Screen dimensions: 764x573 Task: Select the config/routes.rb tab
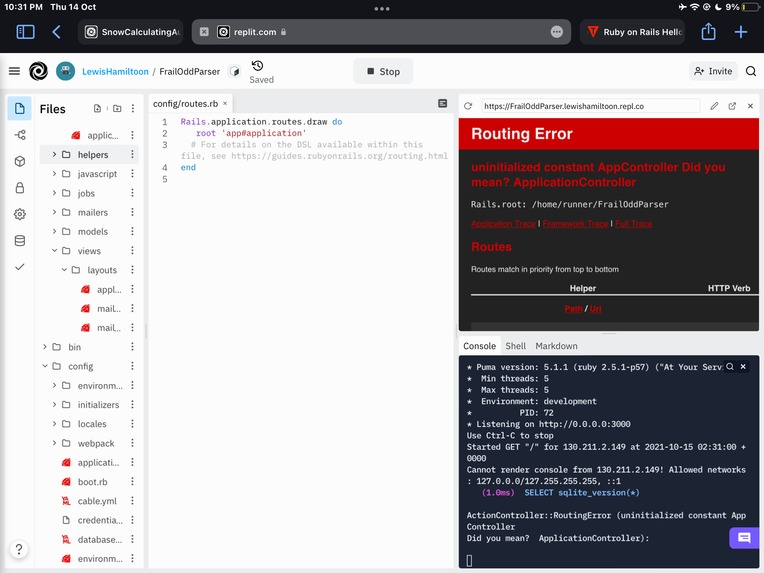click(185, 103)
